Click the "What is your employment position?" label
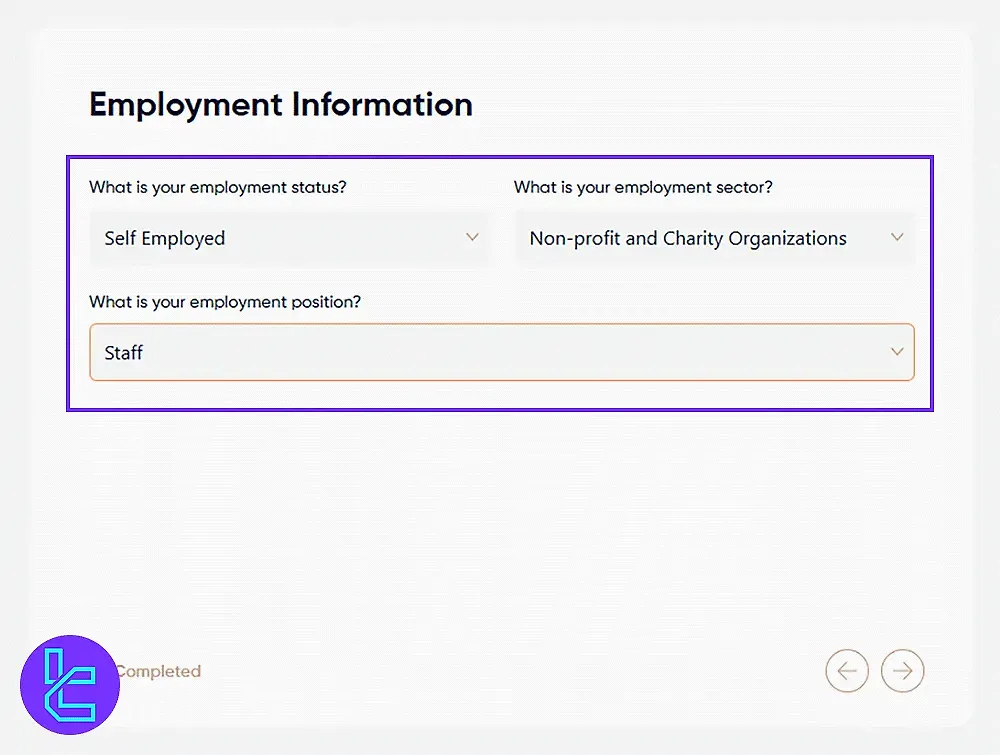Viewport: 1000px width, 755px height. tap(225, 301)
